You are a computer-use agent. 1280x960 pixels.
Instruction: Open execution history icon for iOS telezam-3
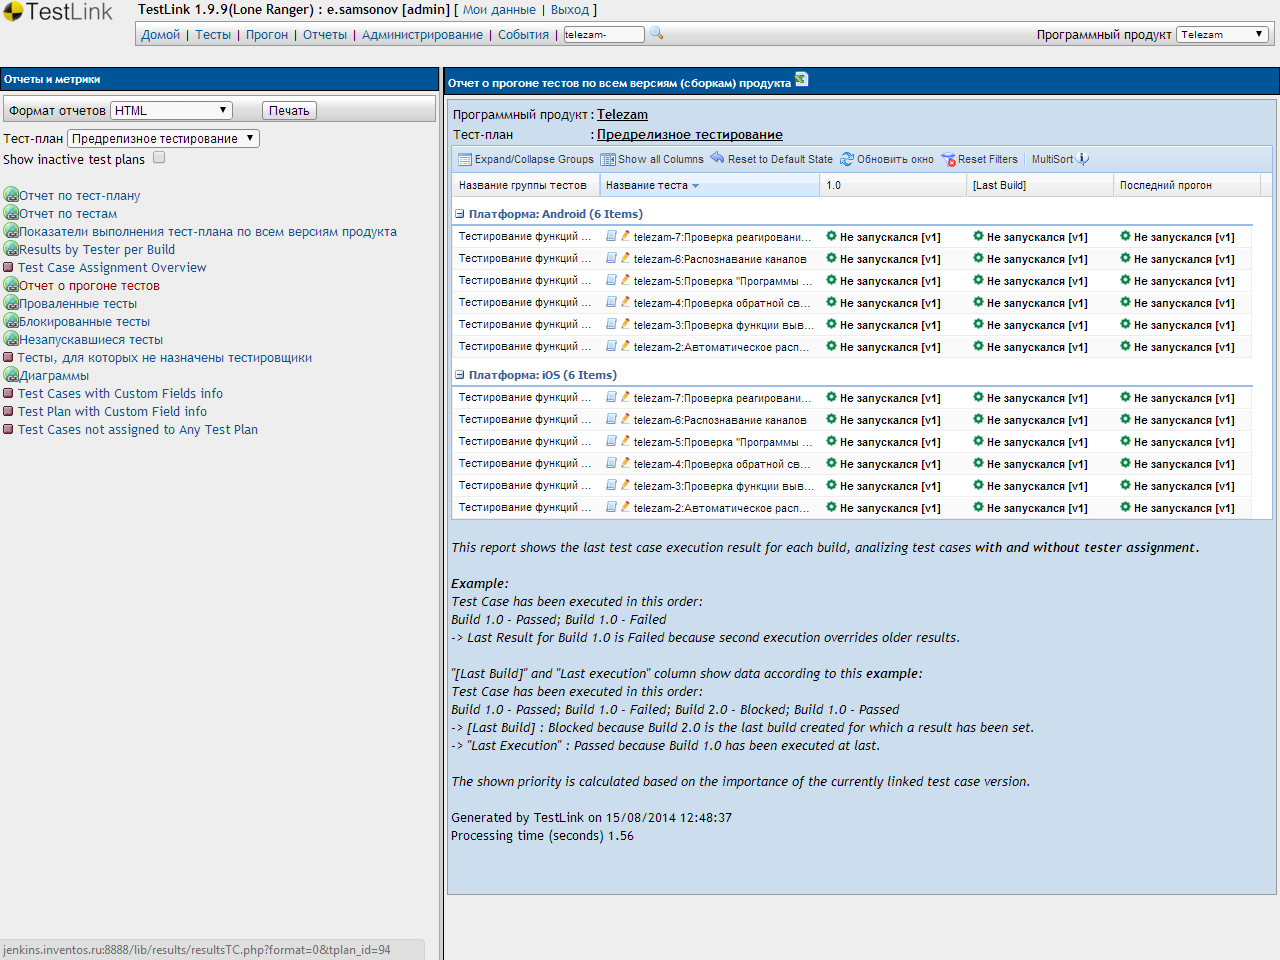tap(611, 485)
